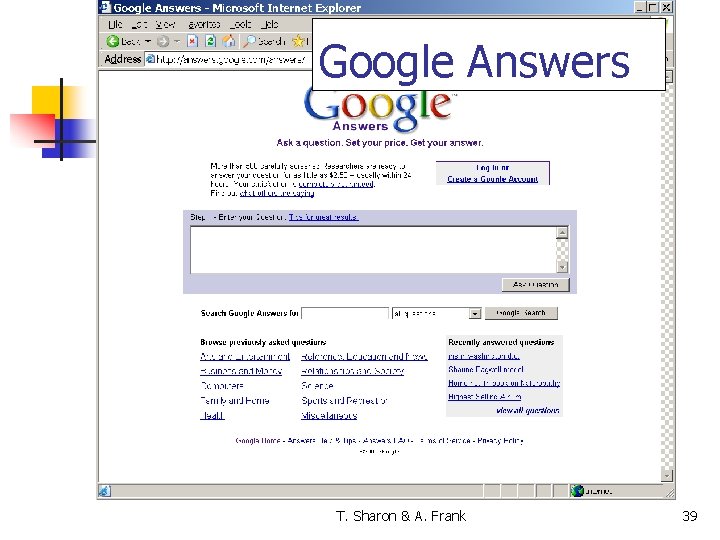Image resolution: width=720 pixels, height=540 pixels.
Task: Click the Home house icon
Action: click(229, 41)
